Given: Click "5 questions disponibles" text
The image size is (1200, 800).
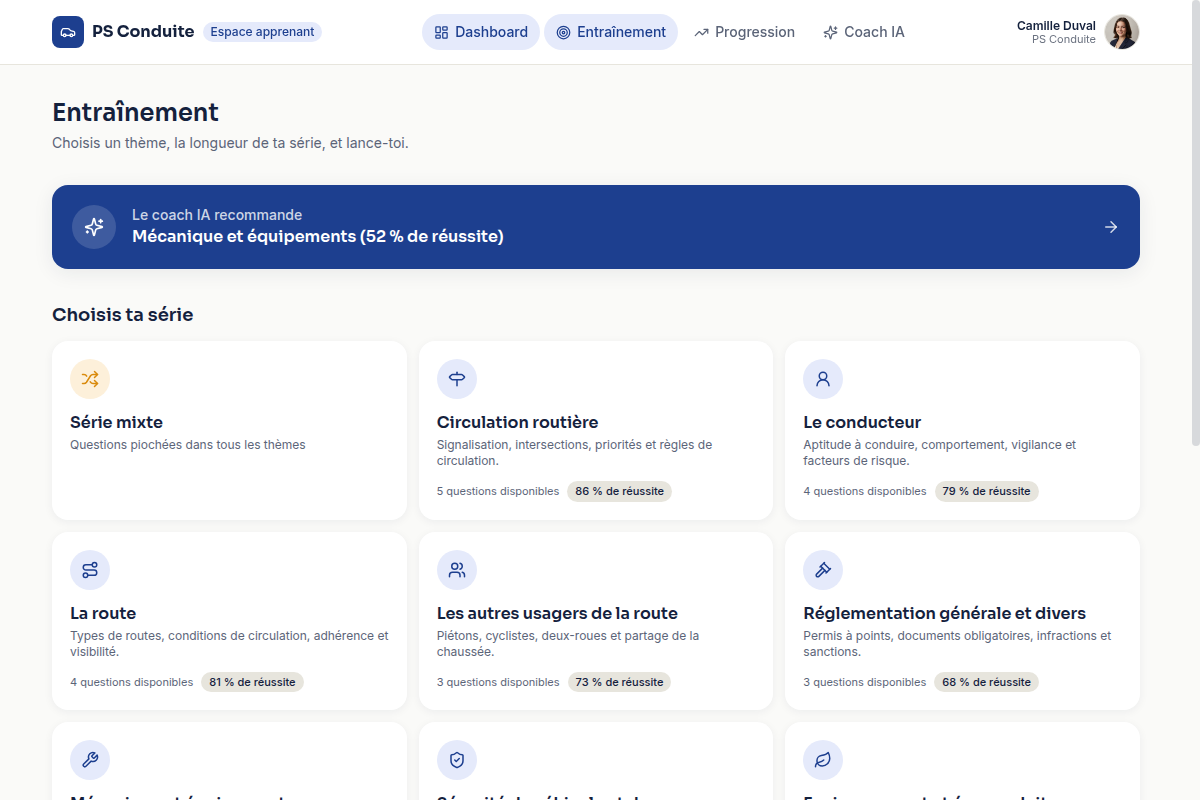Looking at the screenshot, I should [498, 491].
